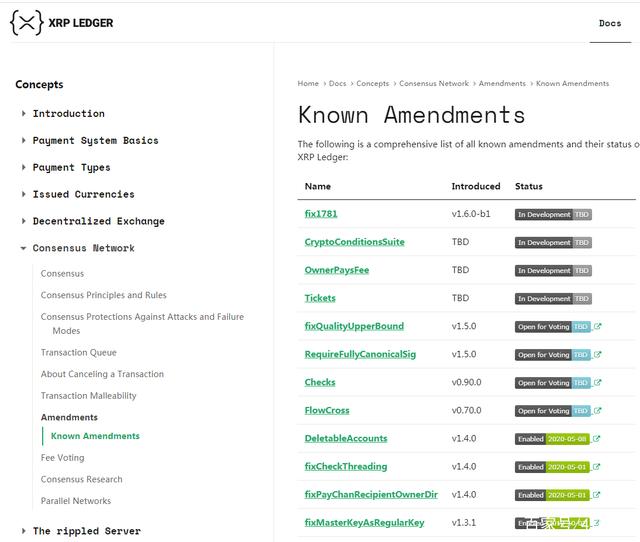Viewport: 640px width, 542px height.
Task: Open the fixCheckThreading amendment link
Action: [346, 467]
